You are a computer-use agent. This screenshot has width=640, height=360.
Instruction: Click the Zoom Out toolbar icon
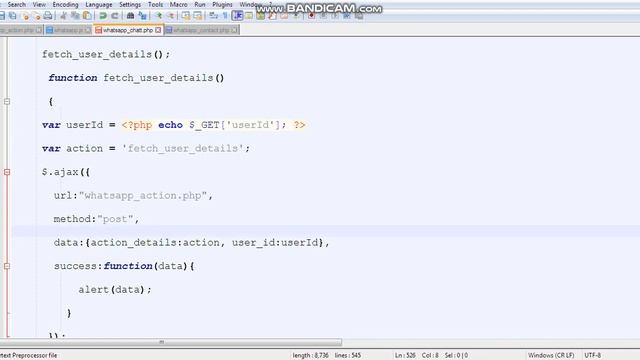pos(170,16)
